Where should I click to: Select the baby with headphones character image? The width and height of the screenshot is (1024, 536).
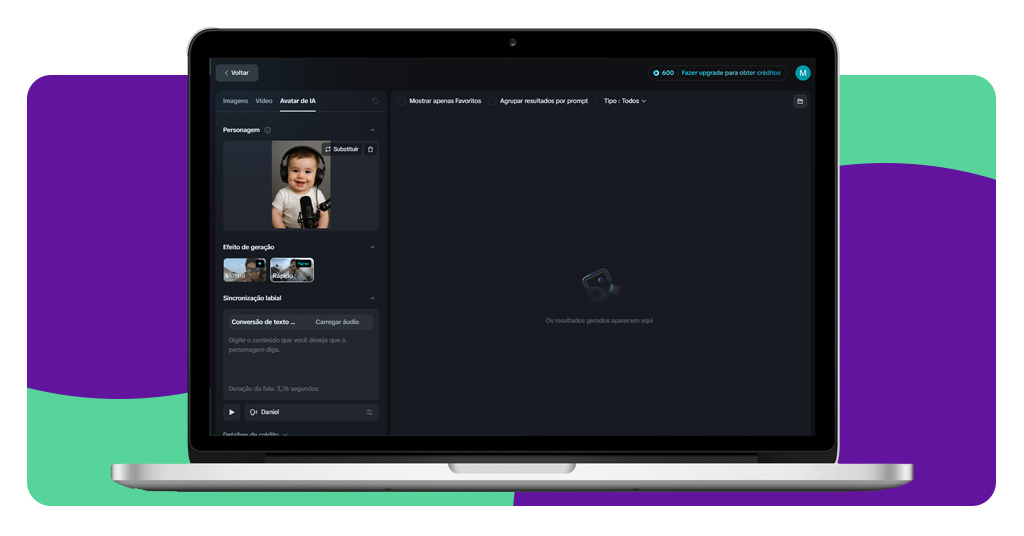(301, 185)
